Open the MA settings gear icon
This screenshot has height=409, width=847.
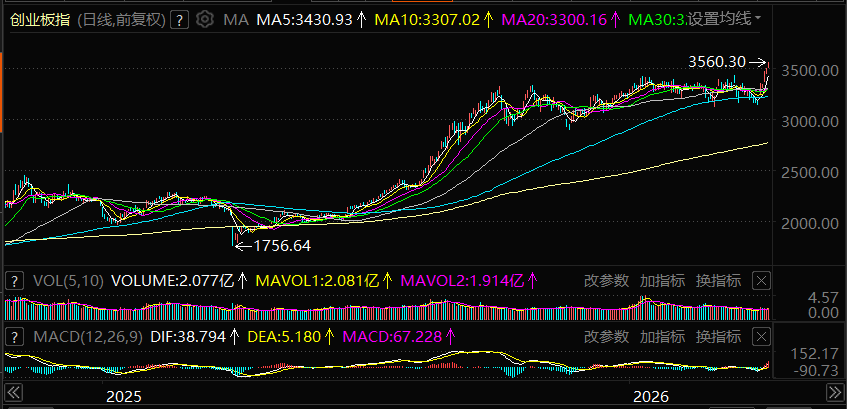[x=205, y=19]
